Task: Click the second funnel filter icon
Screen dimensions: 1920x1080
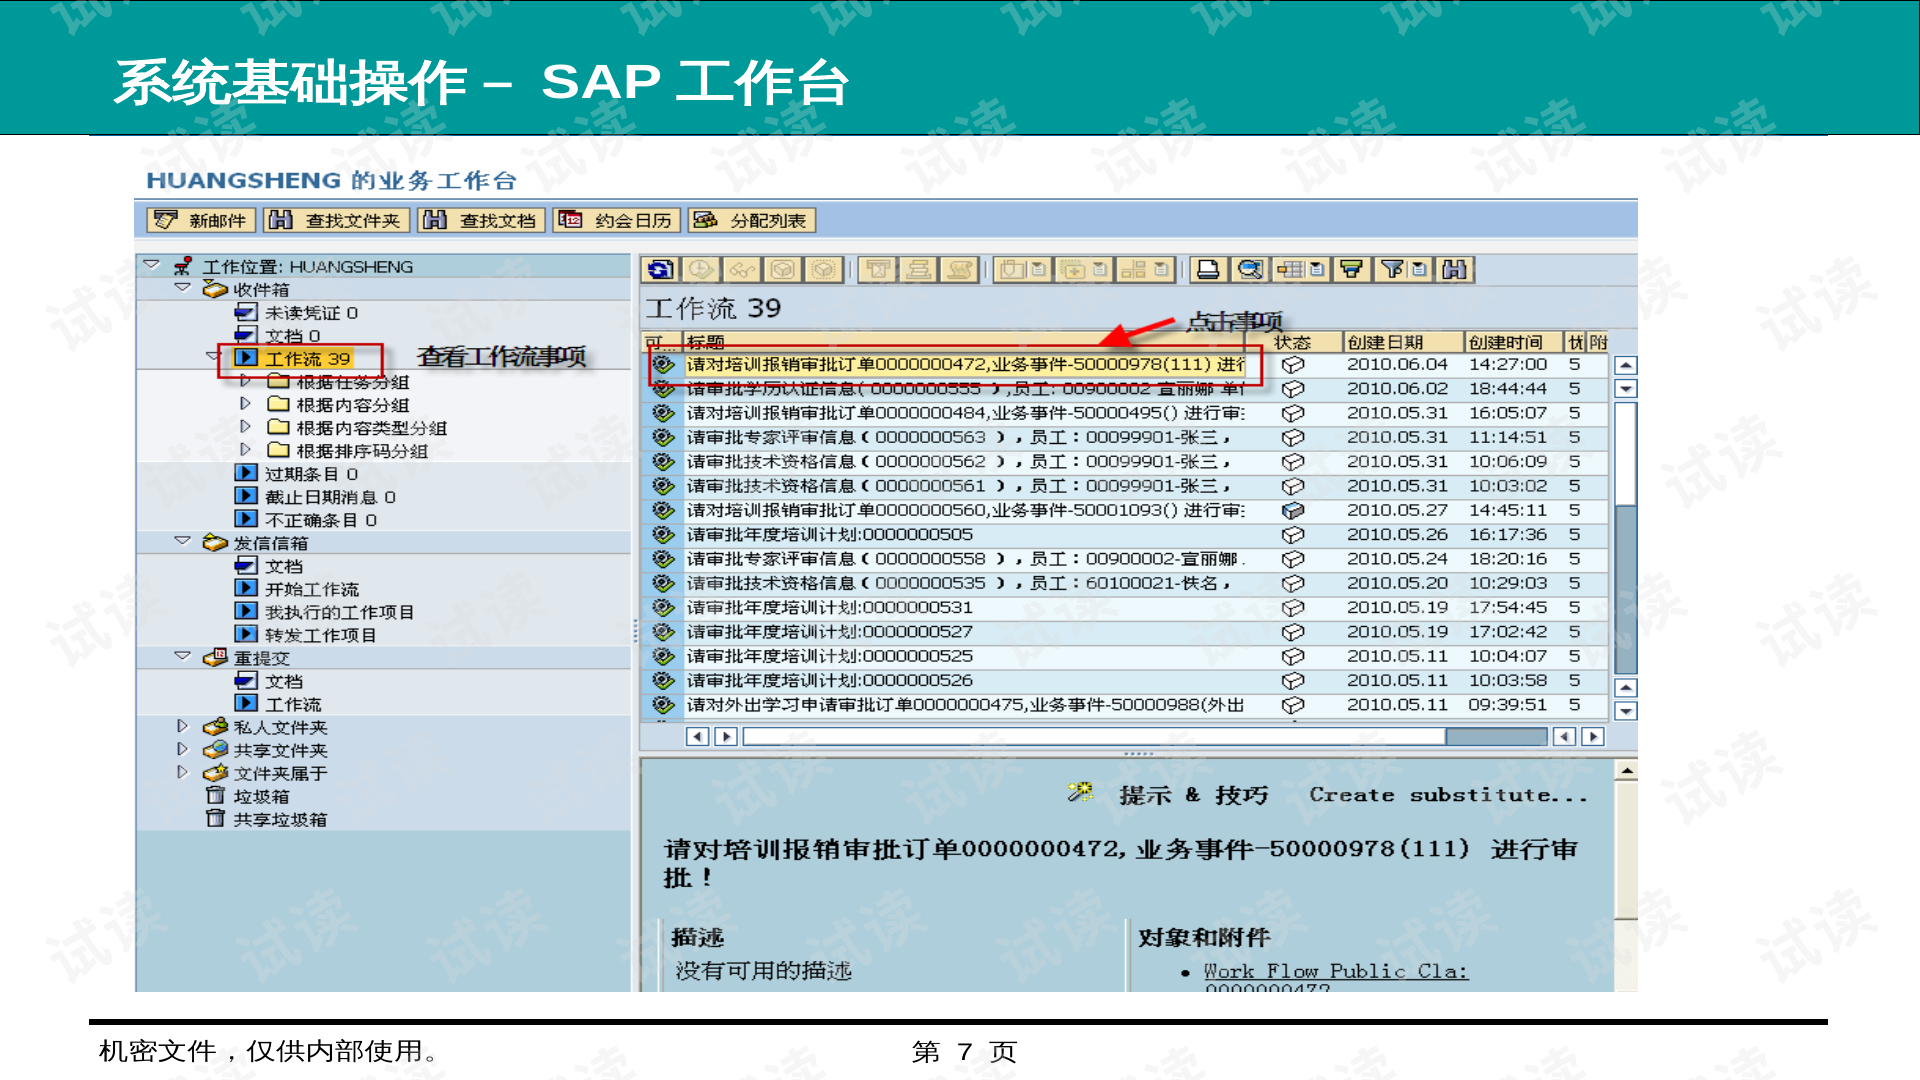Action: pos(1393,269)
